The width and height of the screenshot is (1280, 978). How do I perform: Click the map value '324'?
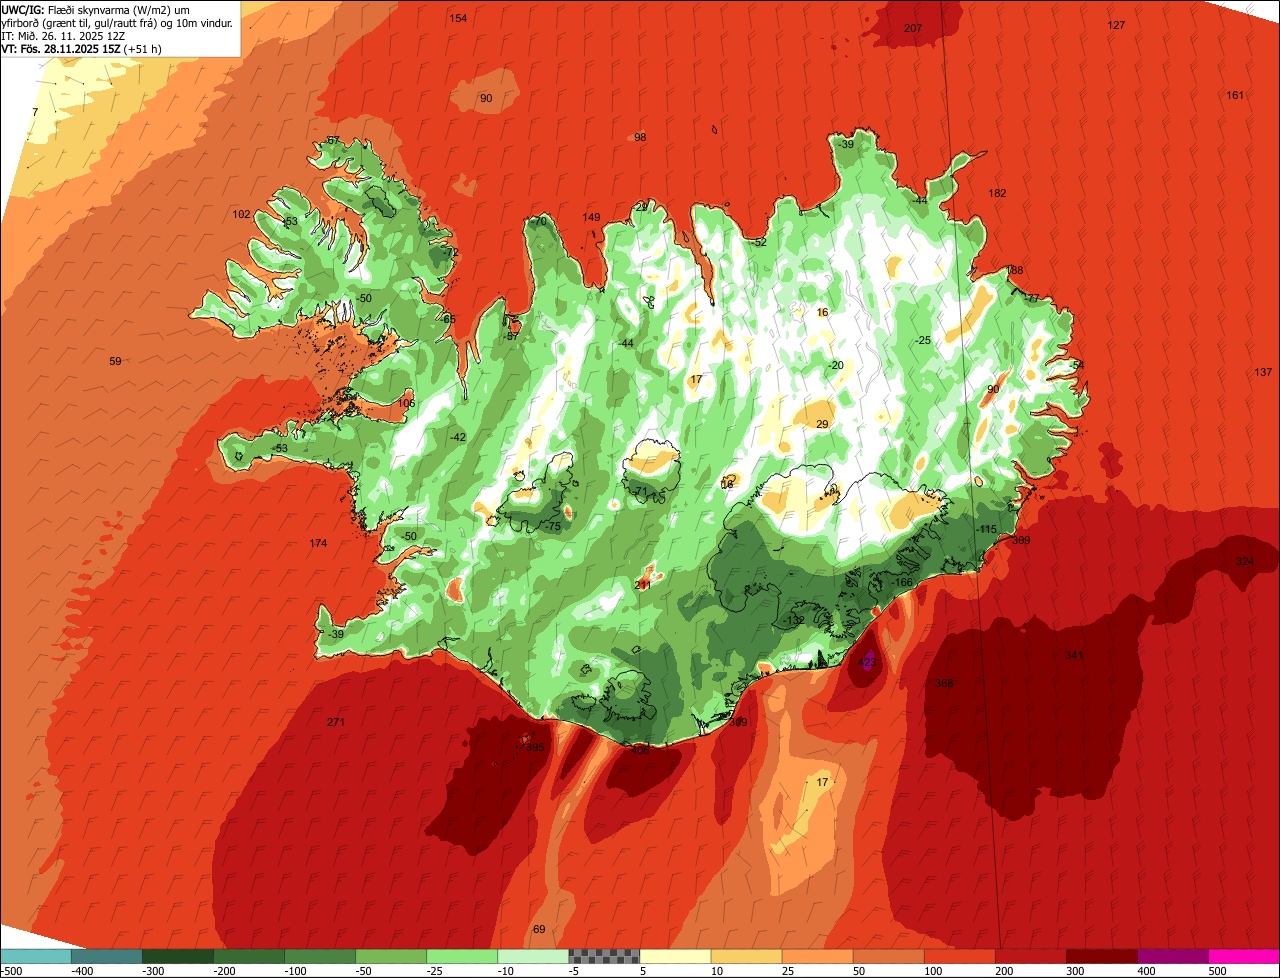tap(1244, 561)
